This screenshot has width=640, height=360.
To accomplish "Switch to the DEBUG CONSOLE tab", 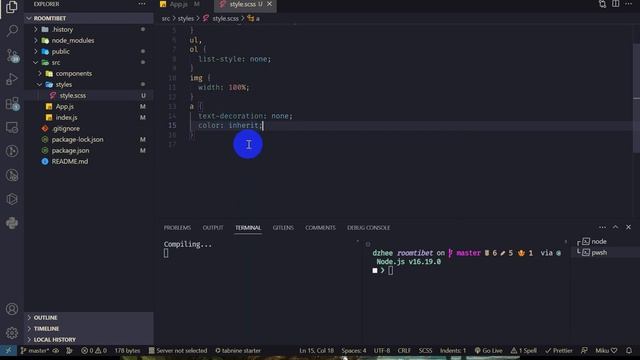I will 368,227.
